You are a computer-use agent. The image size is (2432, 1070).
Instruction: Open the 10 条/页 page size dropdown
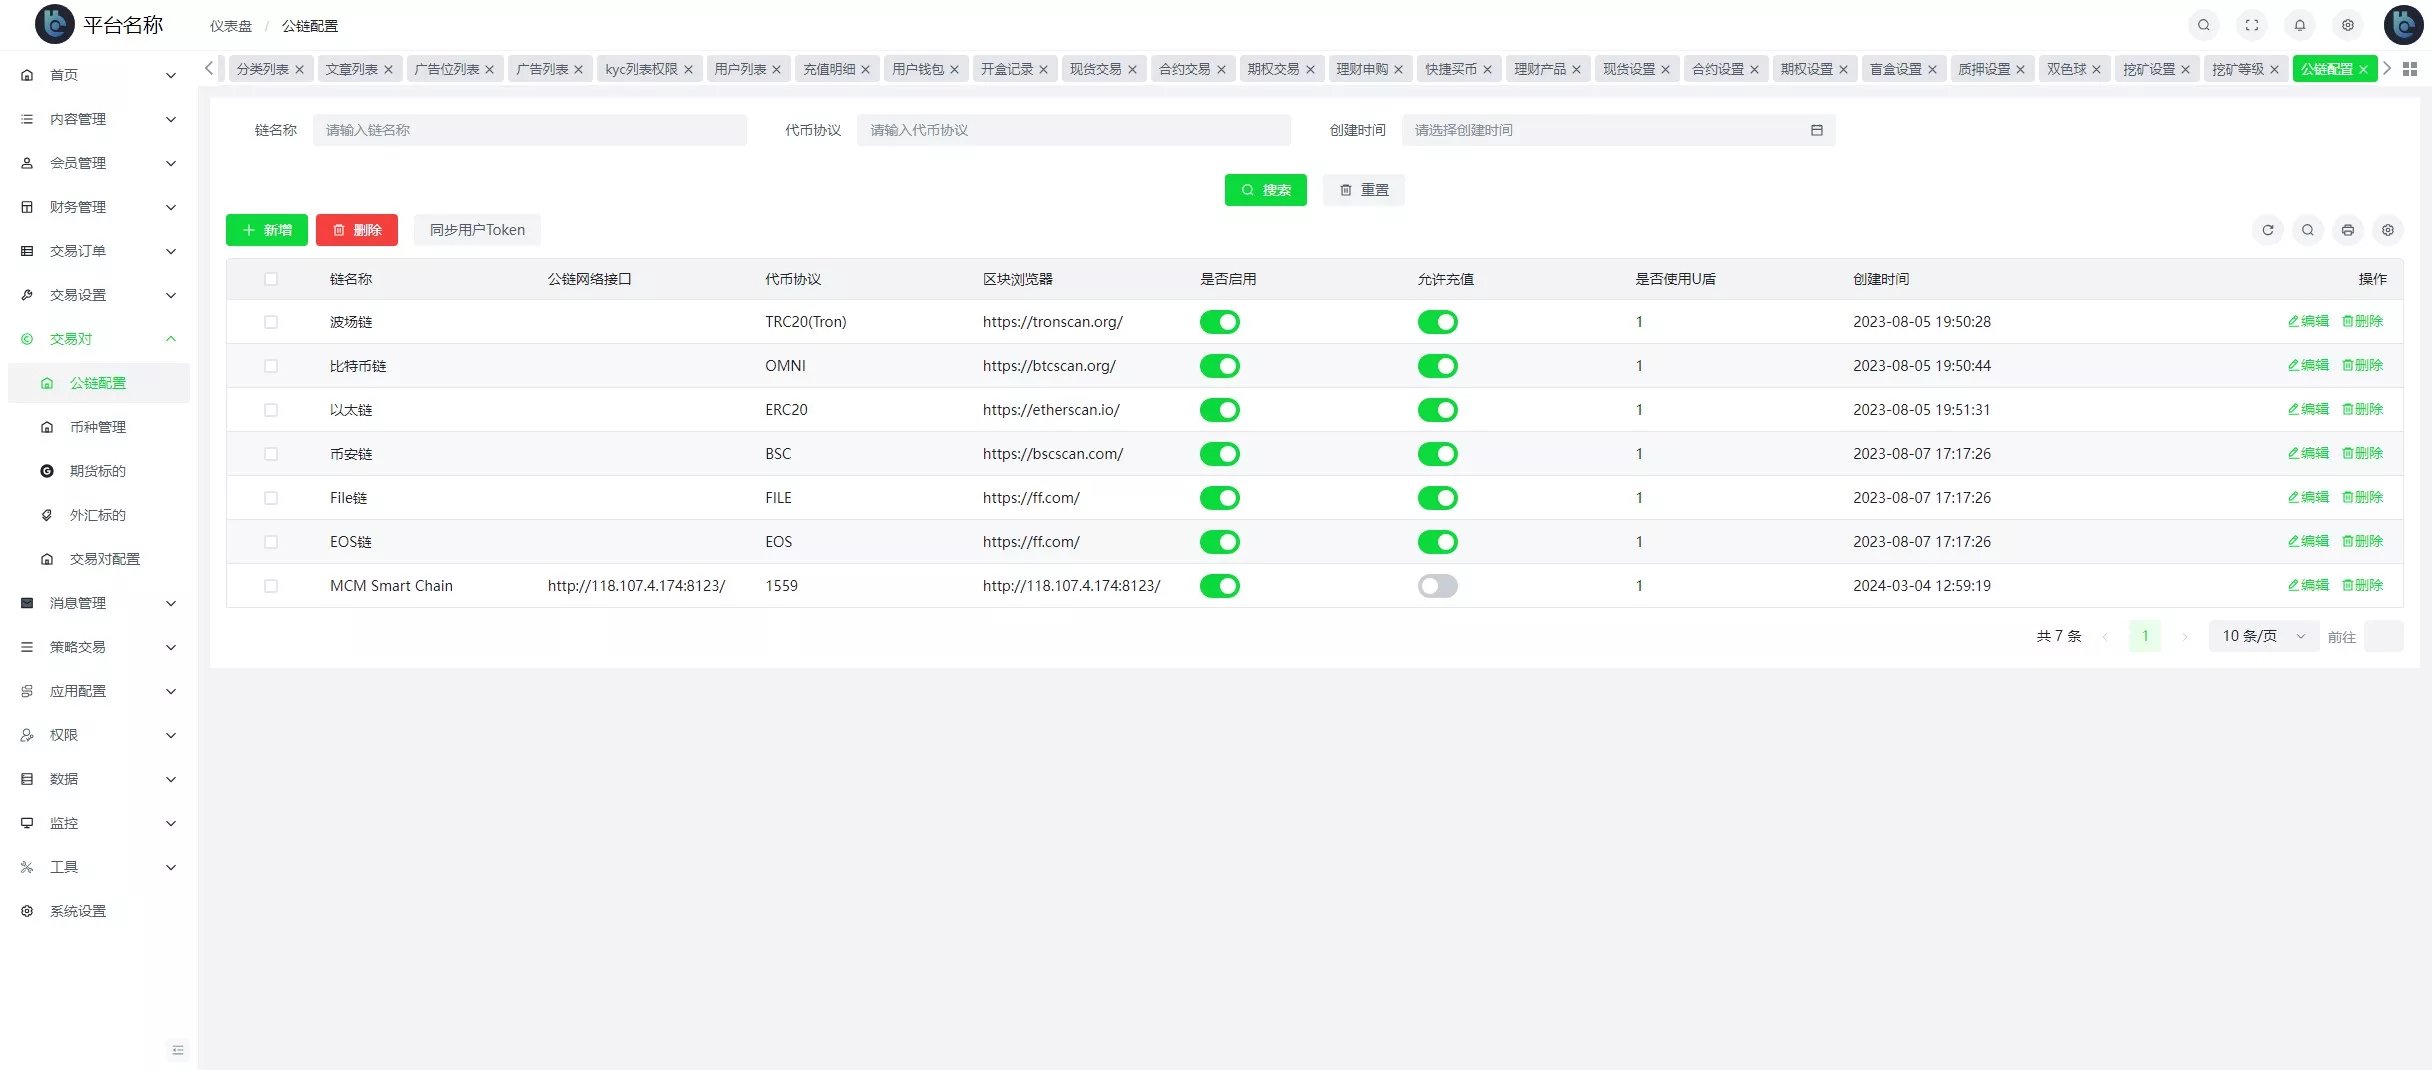2263,636
